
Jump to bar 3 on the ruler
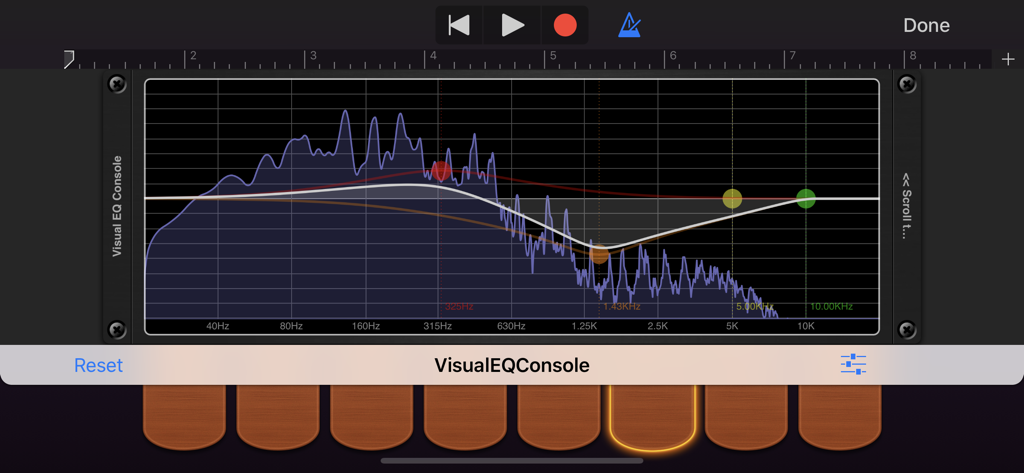click(x=313, y=56)
